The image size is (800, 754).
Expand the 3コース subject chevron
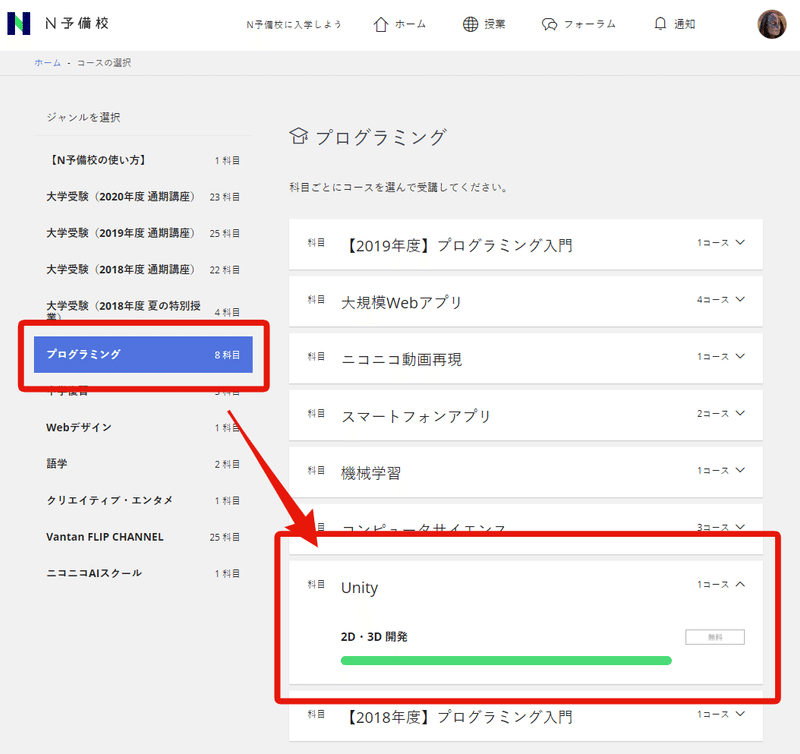tap(740, 527)
